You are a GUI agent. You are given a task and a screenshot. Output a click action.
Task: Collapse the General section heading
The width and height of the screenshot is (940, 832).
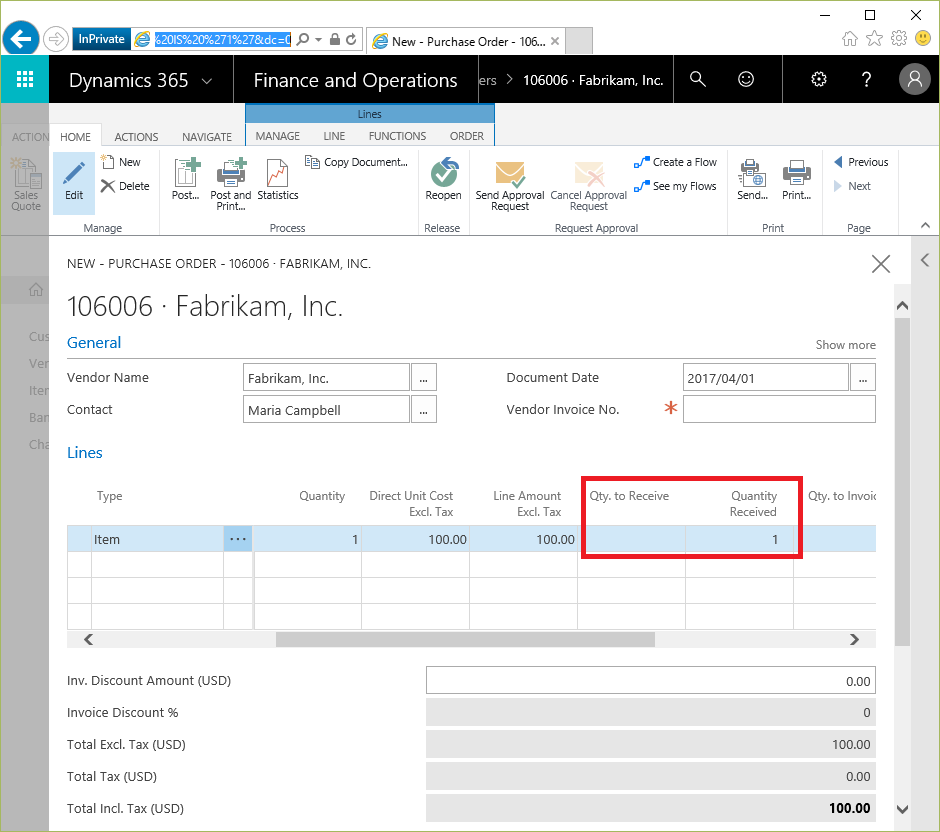(94, 342)
